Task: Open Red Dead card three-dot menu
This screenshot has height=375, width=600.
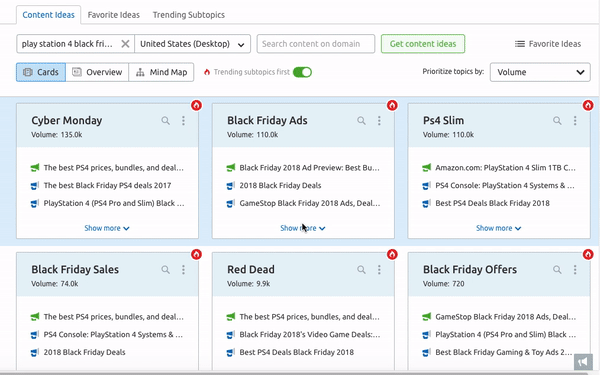Action: (x=379, y=270)
